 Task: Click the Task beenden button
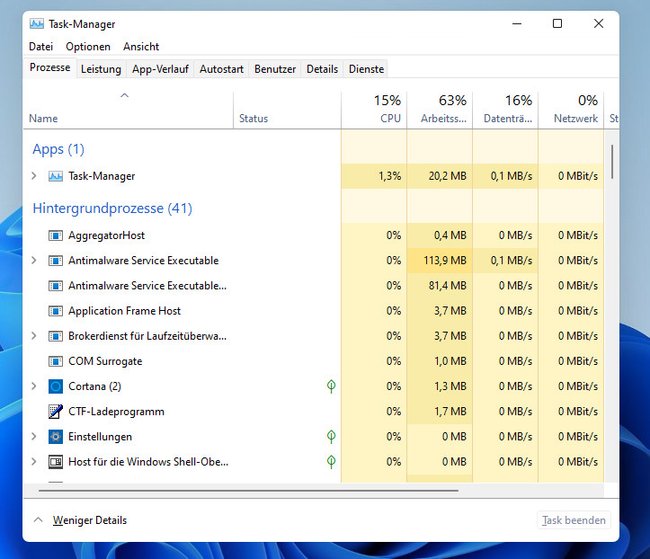[x=574, y=520]
